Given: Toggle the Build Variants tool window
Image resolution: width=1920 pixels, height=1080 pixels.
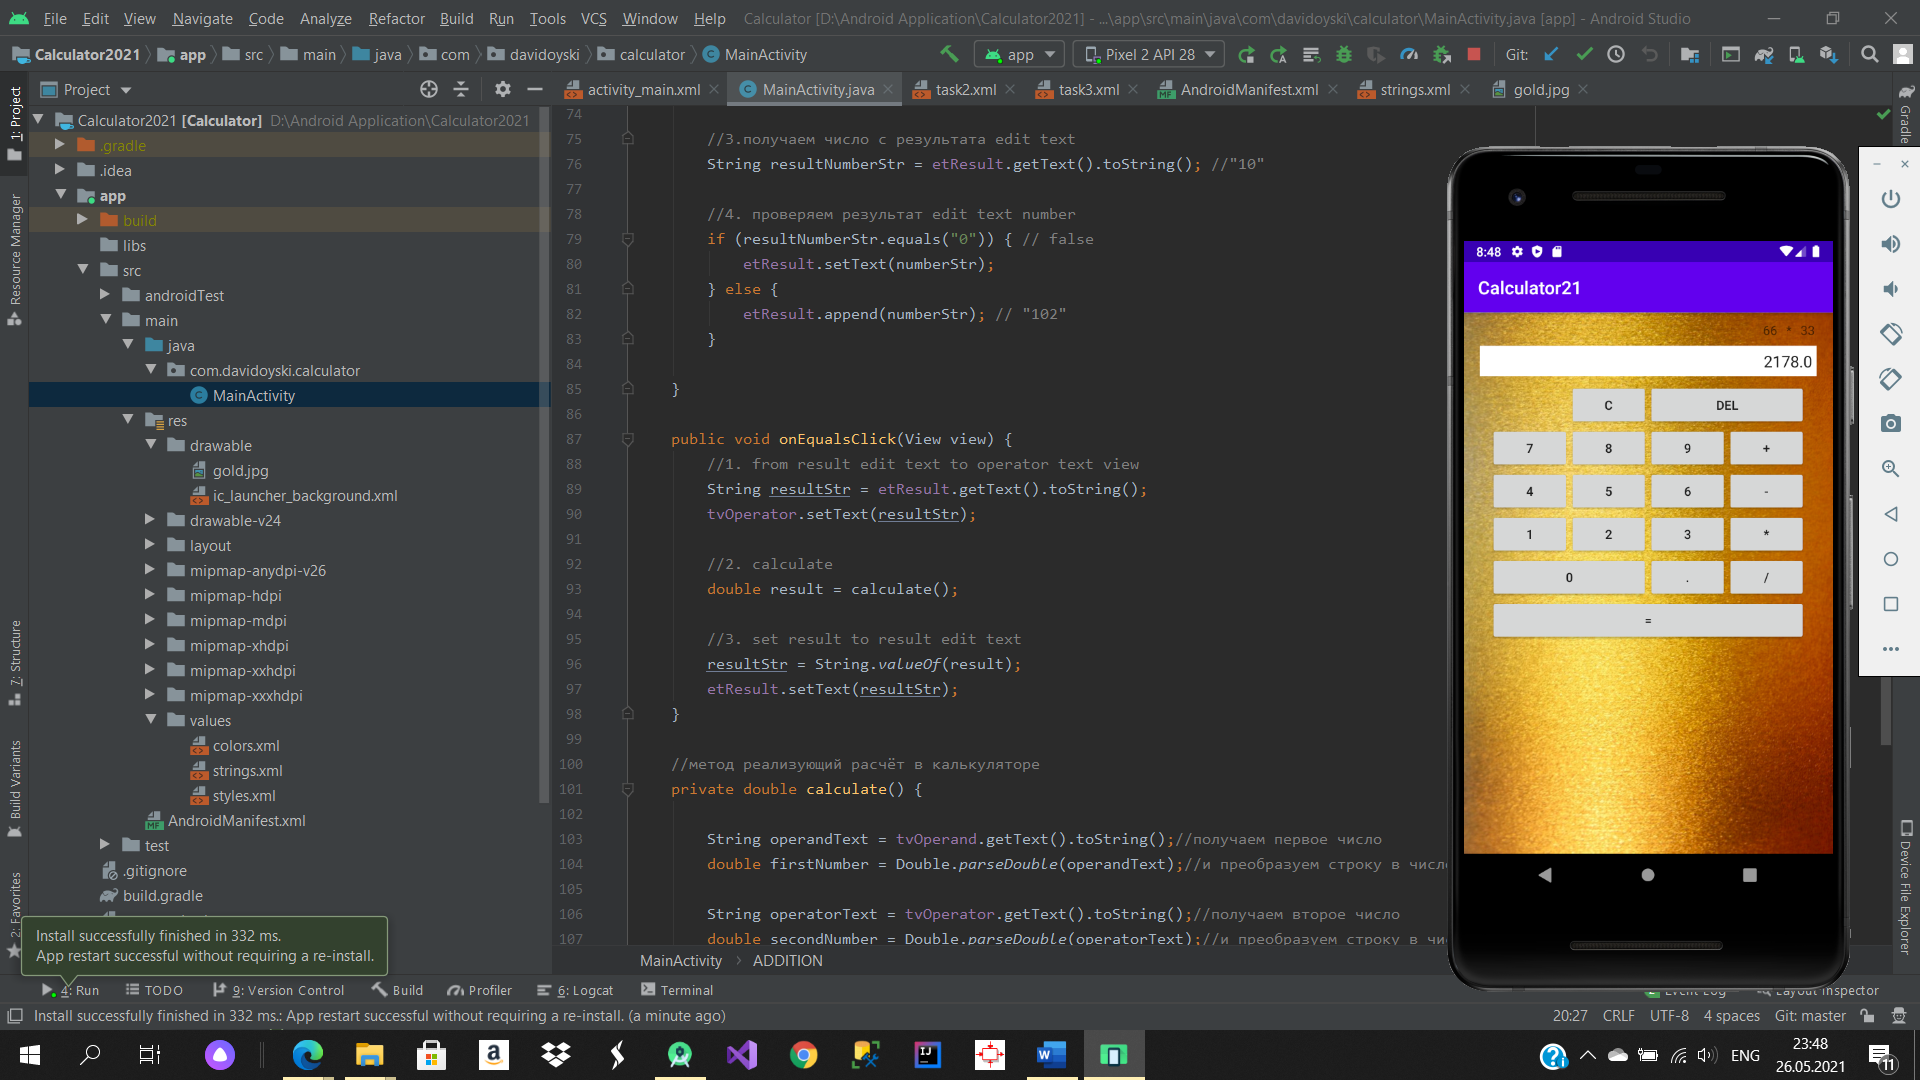Looking at the screenshot, I should tap(15, 787).
